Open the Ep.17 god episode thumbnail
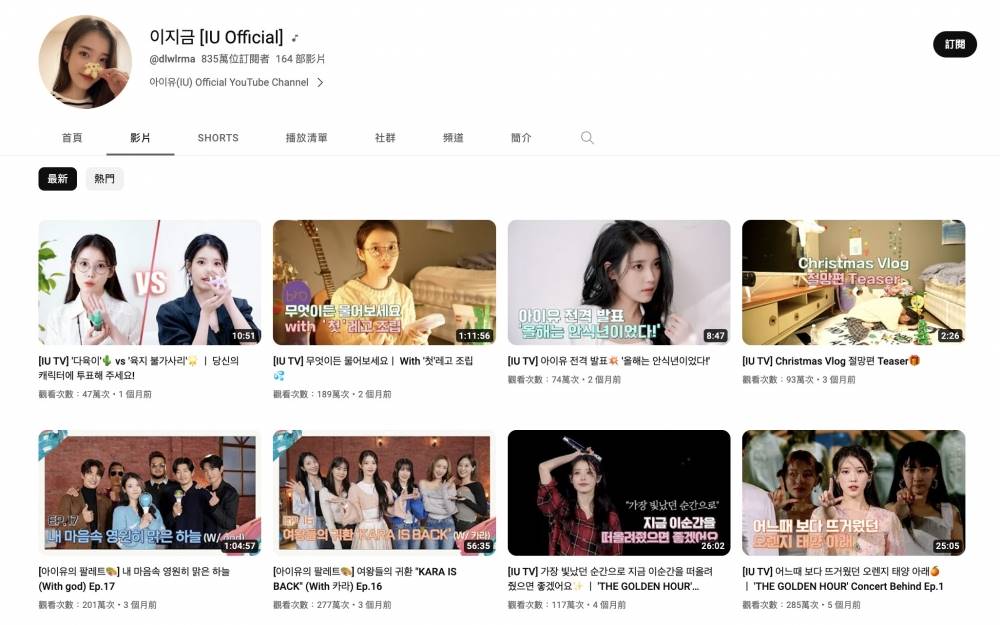Viewport: 1000px width, 625px height. [x=149, y=492]
